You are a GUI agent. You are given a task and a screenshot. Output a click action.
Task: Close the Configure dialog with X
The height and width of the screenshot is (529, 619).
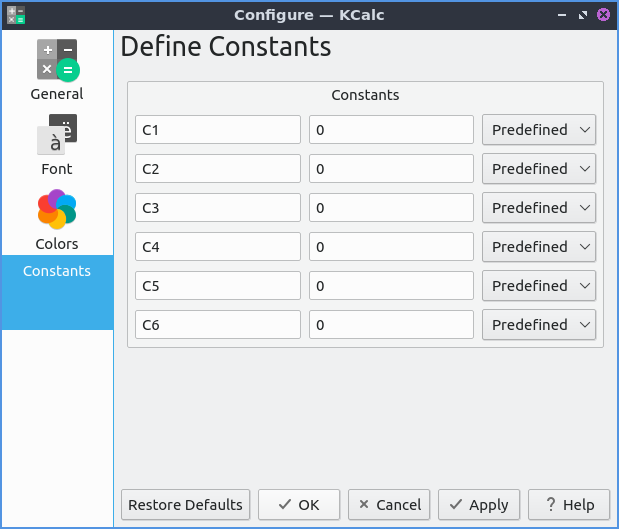click(x=603, y=15)
